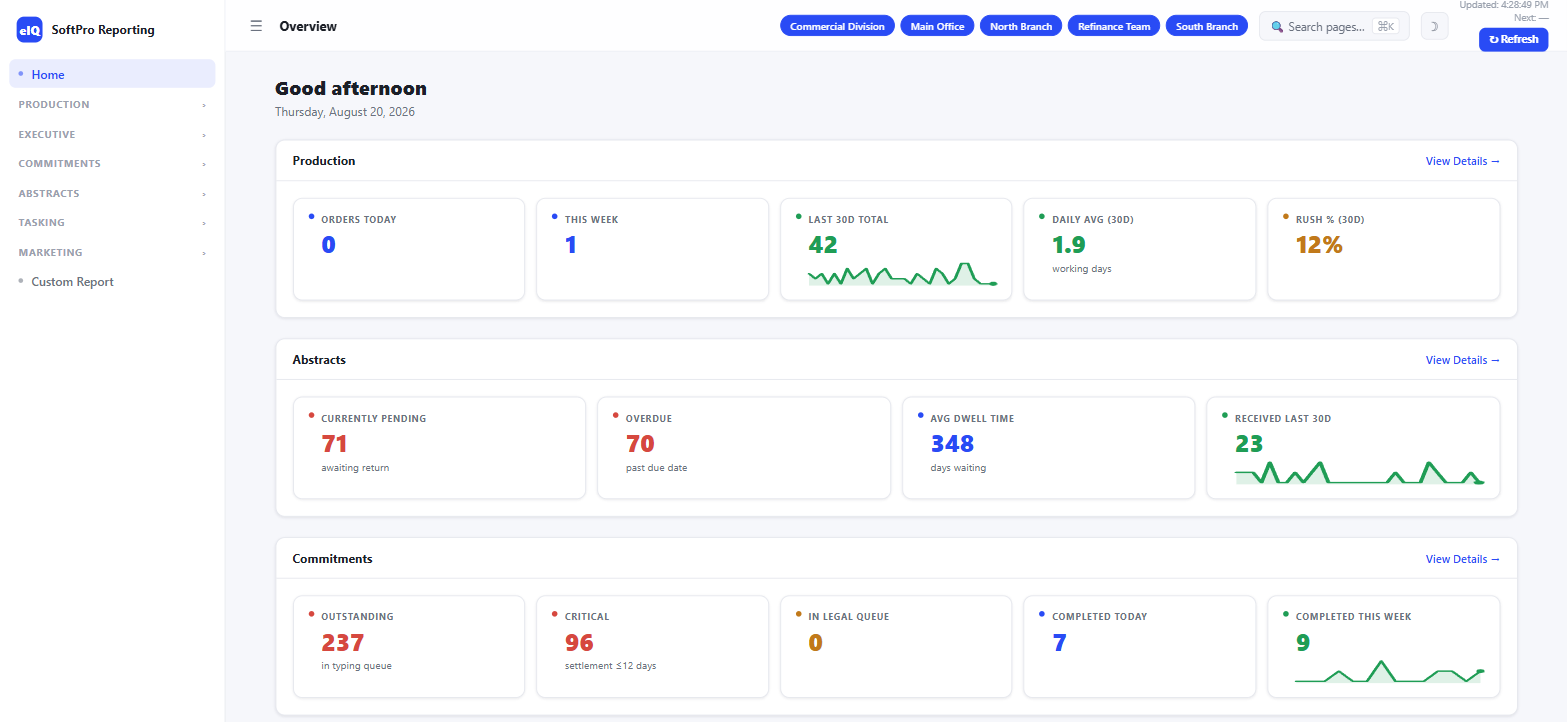Open Home in the sidebar
The height and width of the screenshot is (722, 1567).
112,74
